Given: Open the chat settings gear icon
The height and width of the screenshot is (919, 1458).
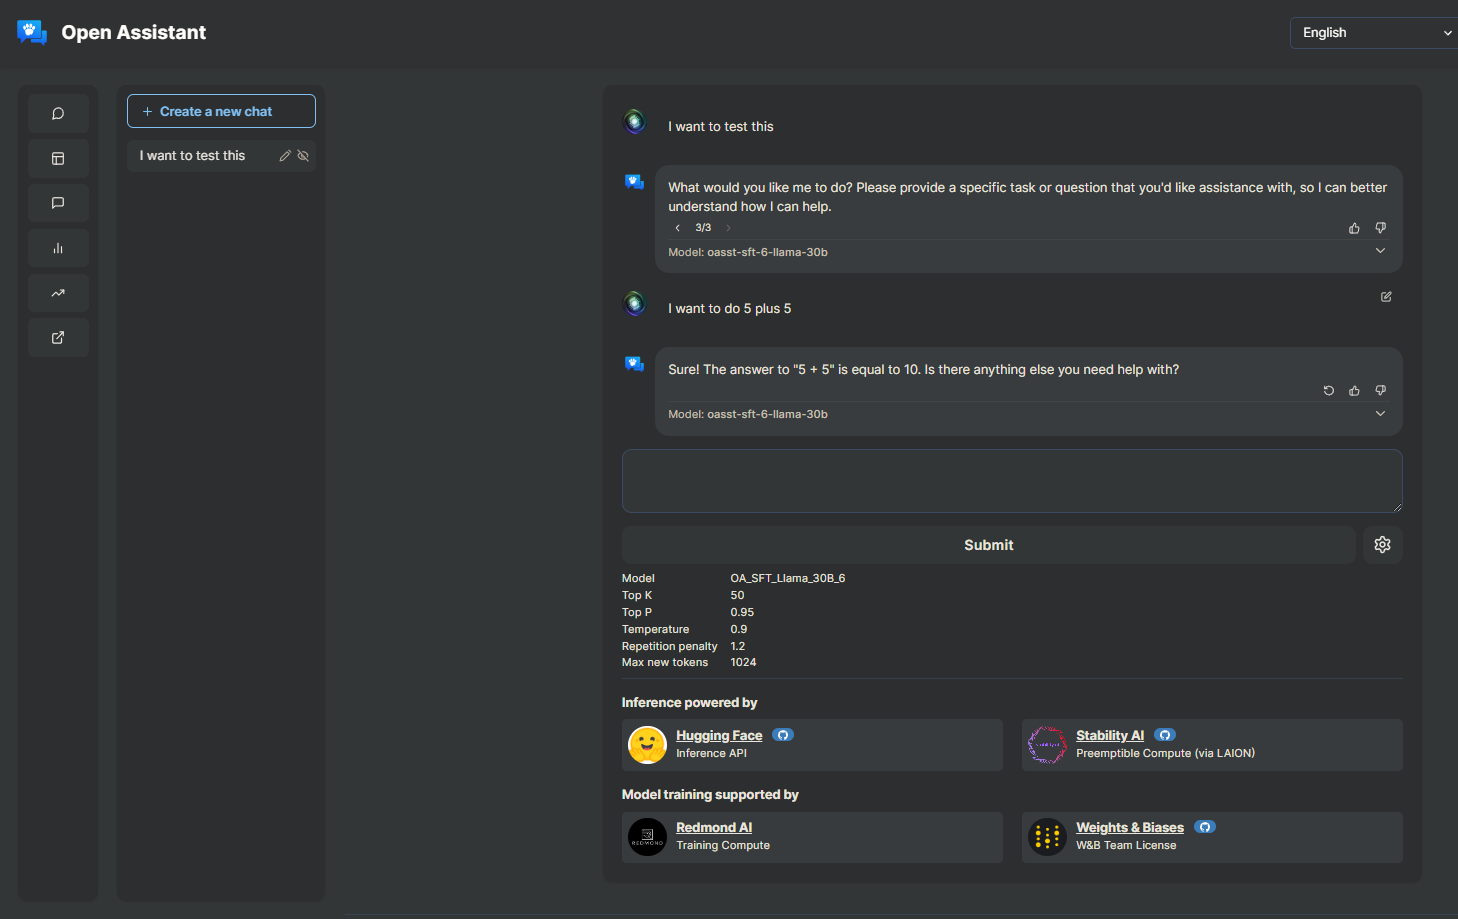Looking at the screenshot, I should (1382, 544).
